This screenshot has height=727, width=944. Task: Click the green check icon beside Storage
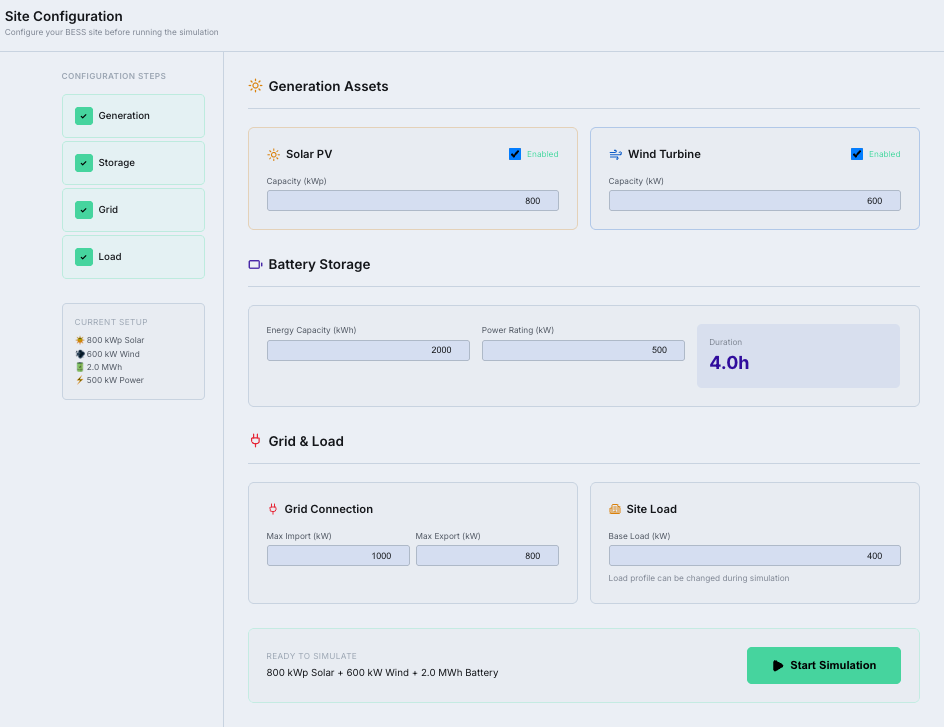(84, 162)
